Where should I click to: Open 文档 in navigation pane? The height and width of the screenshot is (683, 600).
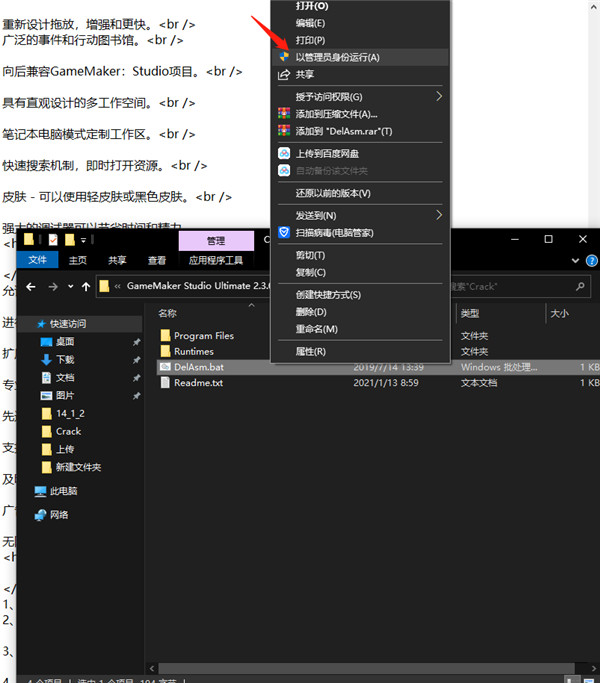click(65, 377)
